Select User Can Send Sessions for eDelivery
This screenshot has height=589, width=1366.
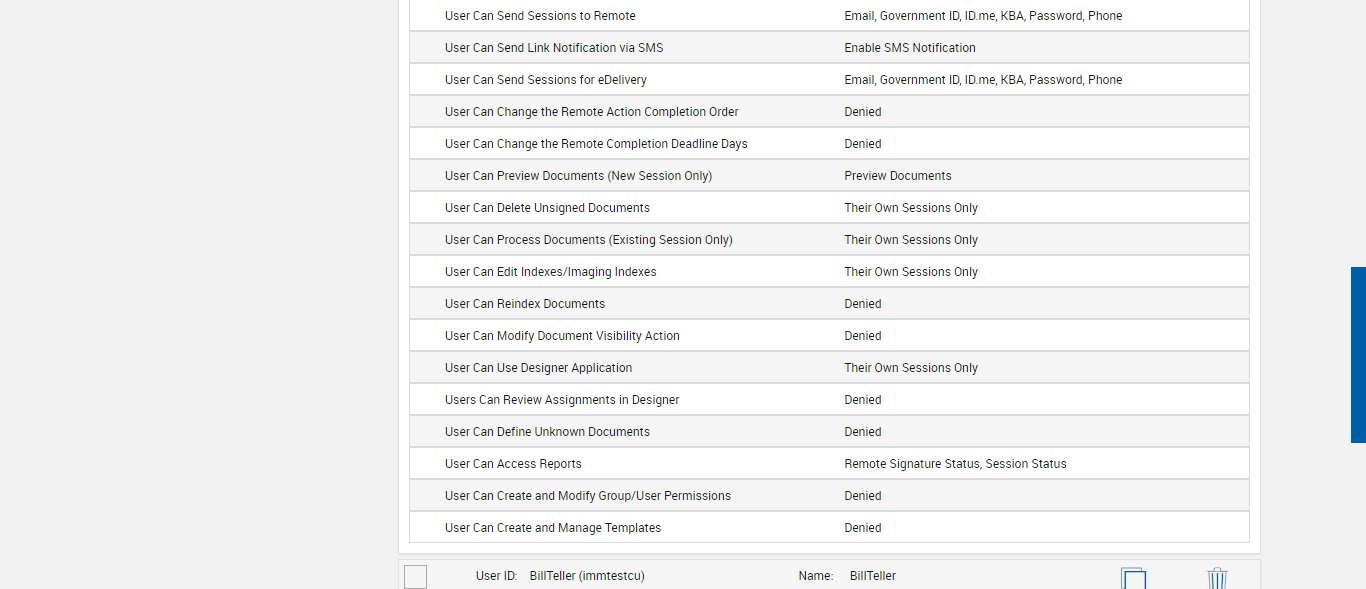pos(546,80)
